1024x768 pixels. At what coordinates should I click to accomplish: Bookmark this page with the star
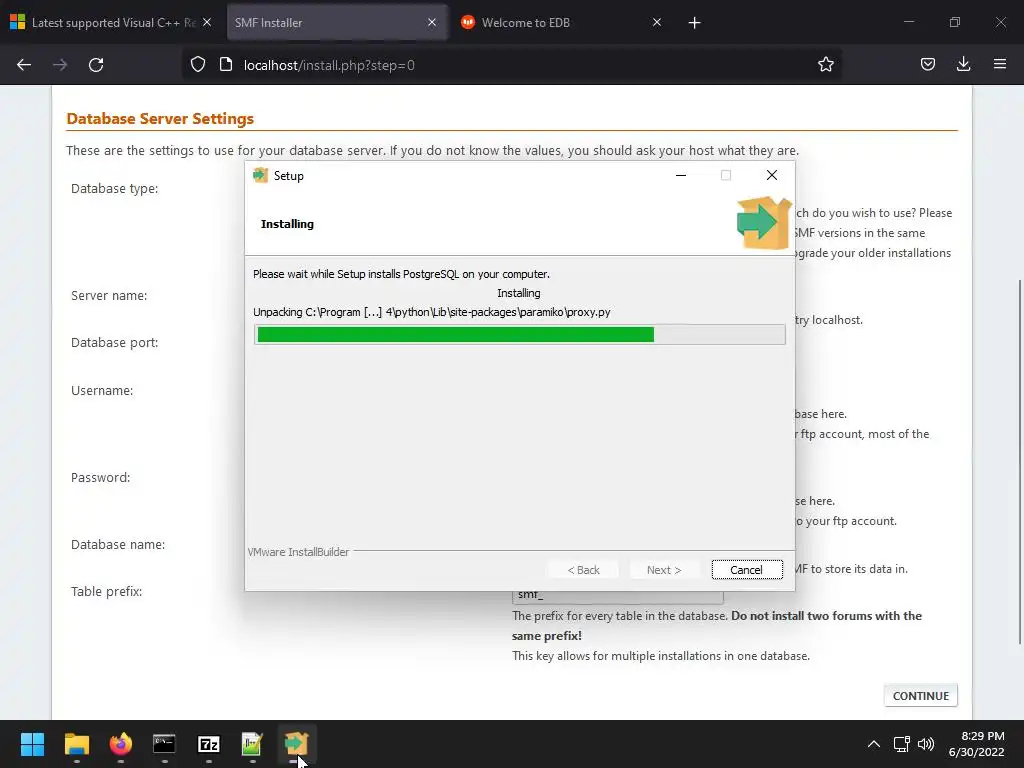coord(825,65)
